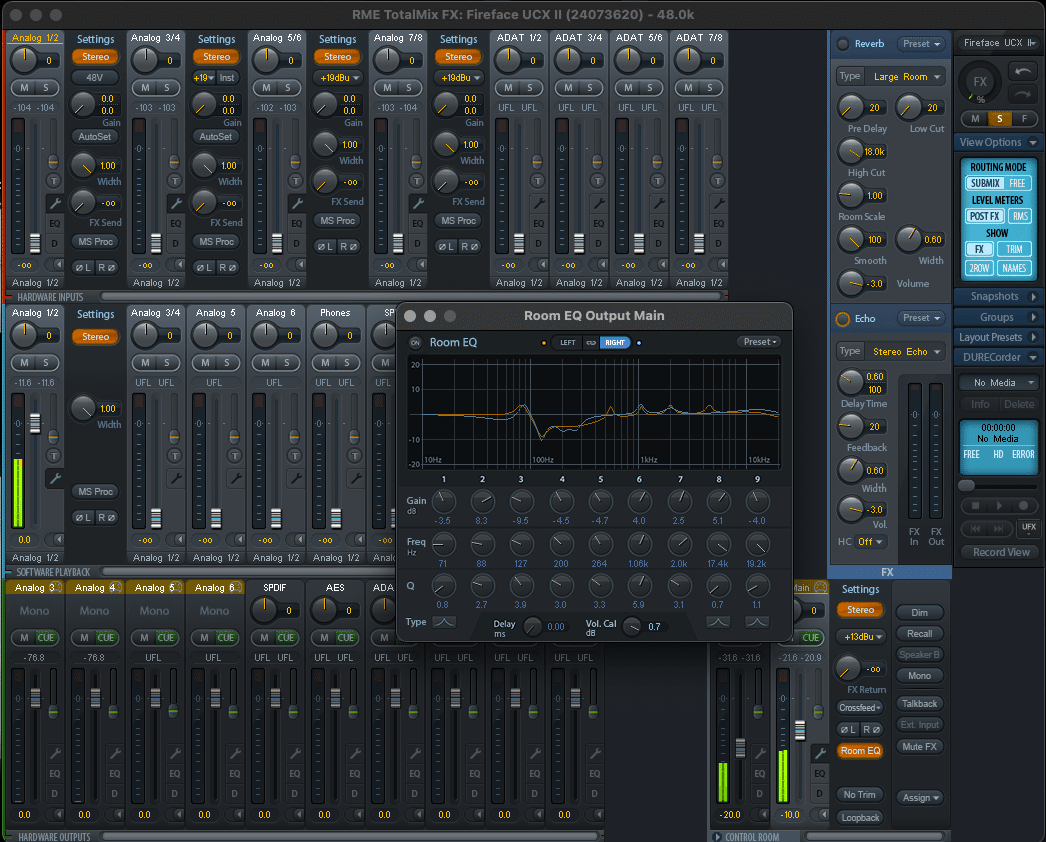Open Dynamics (D) on Main output channel
The width and height of the screenshot is (1046, 842).
(x=819, y=794)
